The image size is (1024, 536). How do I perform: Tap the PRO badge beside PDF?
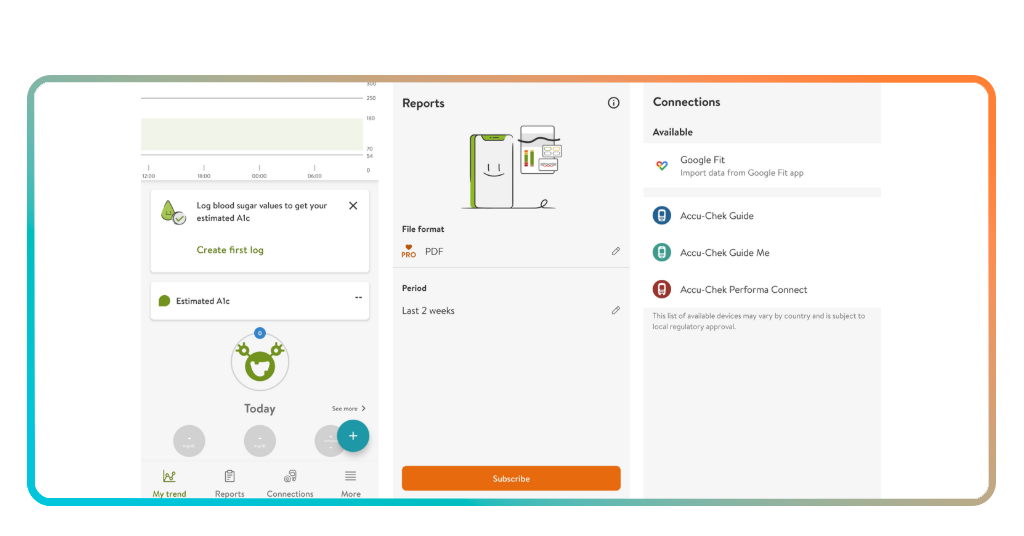point(409,252)
